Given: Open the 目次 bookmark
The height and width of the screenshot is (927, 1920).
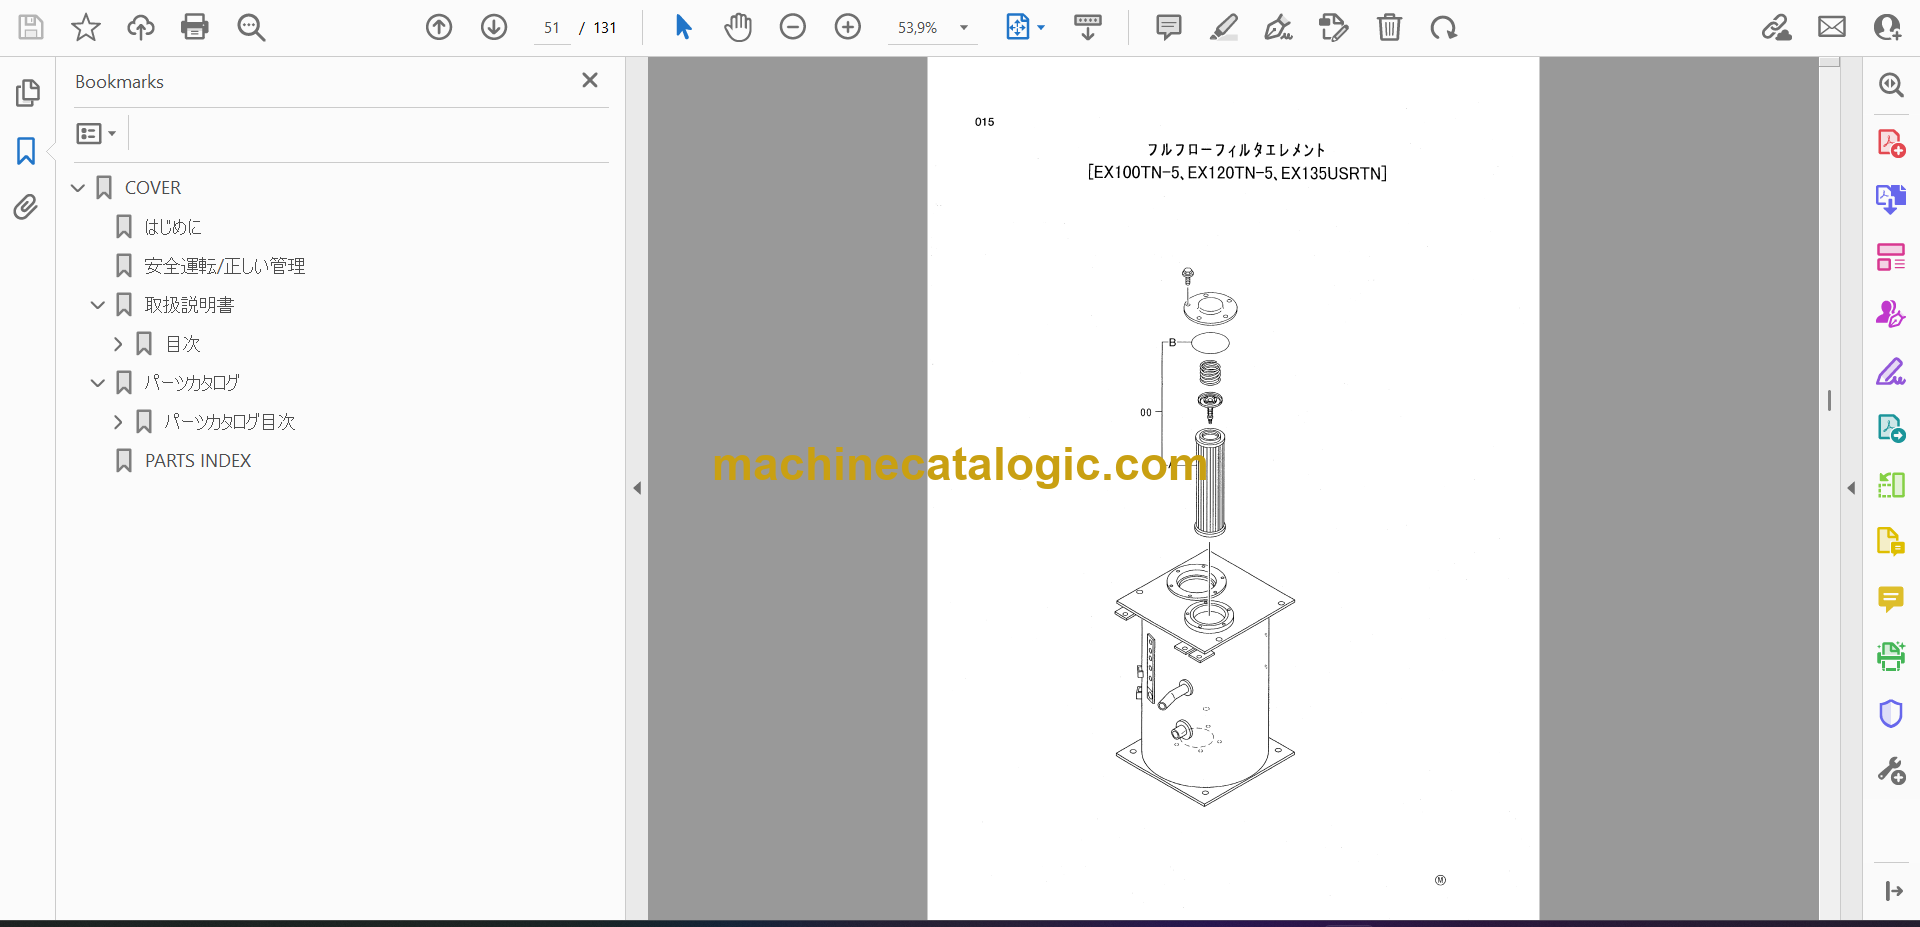Looking at the screenshot, I should pos(183,344).
